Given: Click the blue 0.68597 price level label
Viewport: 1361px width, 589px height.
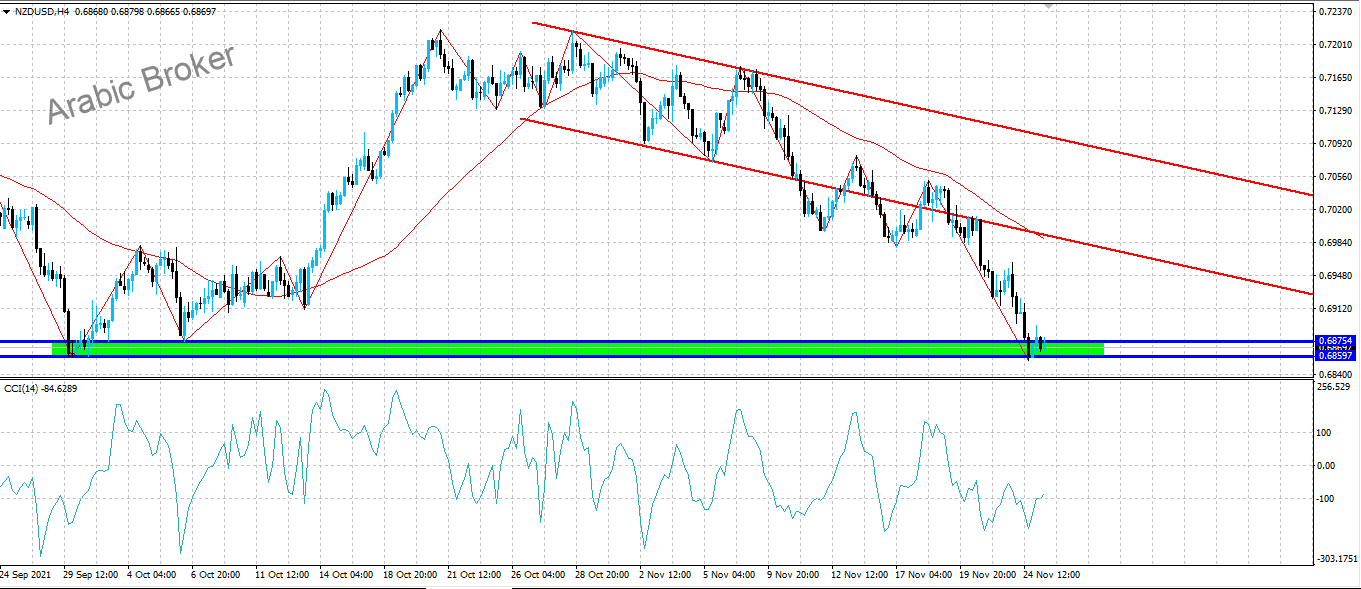Looking at the screenshot, I should coord(1335,355).
